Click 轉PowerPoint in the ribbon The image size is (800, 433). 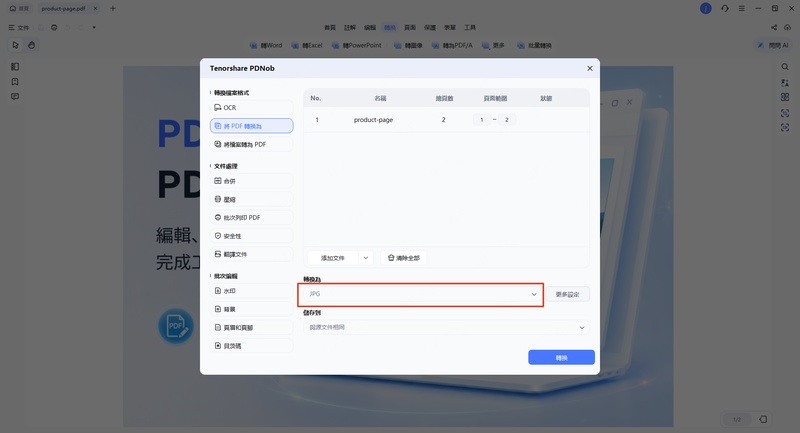(357, 45)
